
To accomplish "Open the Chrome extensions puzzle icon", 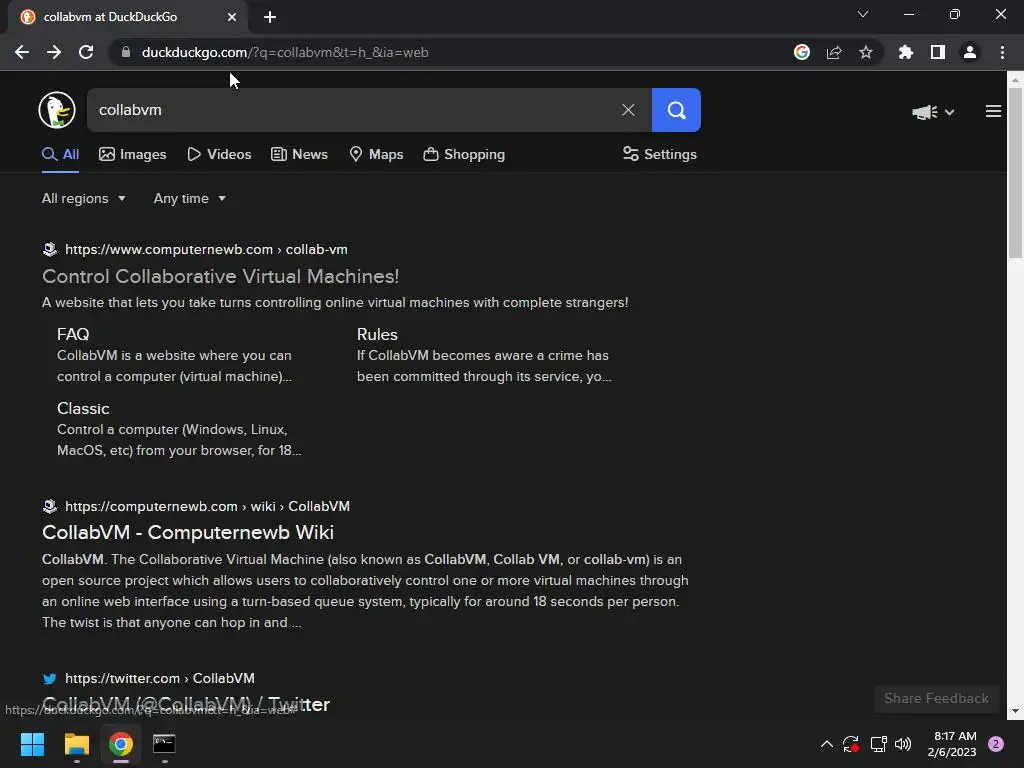I will (x=906, y=52).
